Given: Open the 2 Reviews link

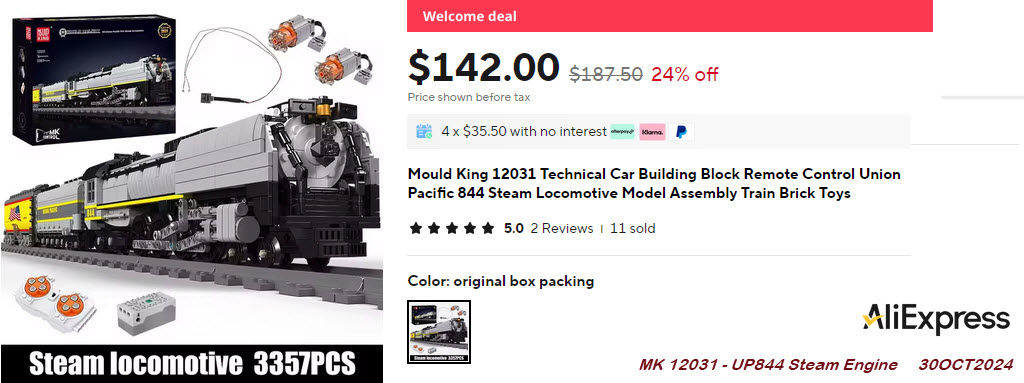Looking at the screenshot, I should tap(562, 229).
